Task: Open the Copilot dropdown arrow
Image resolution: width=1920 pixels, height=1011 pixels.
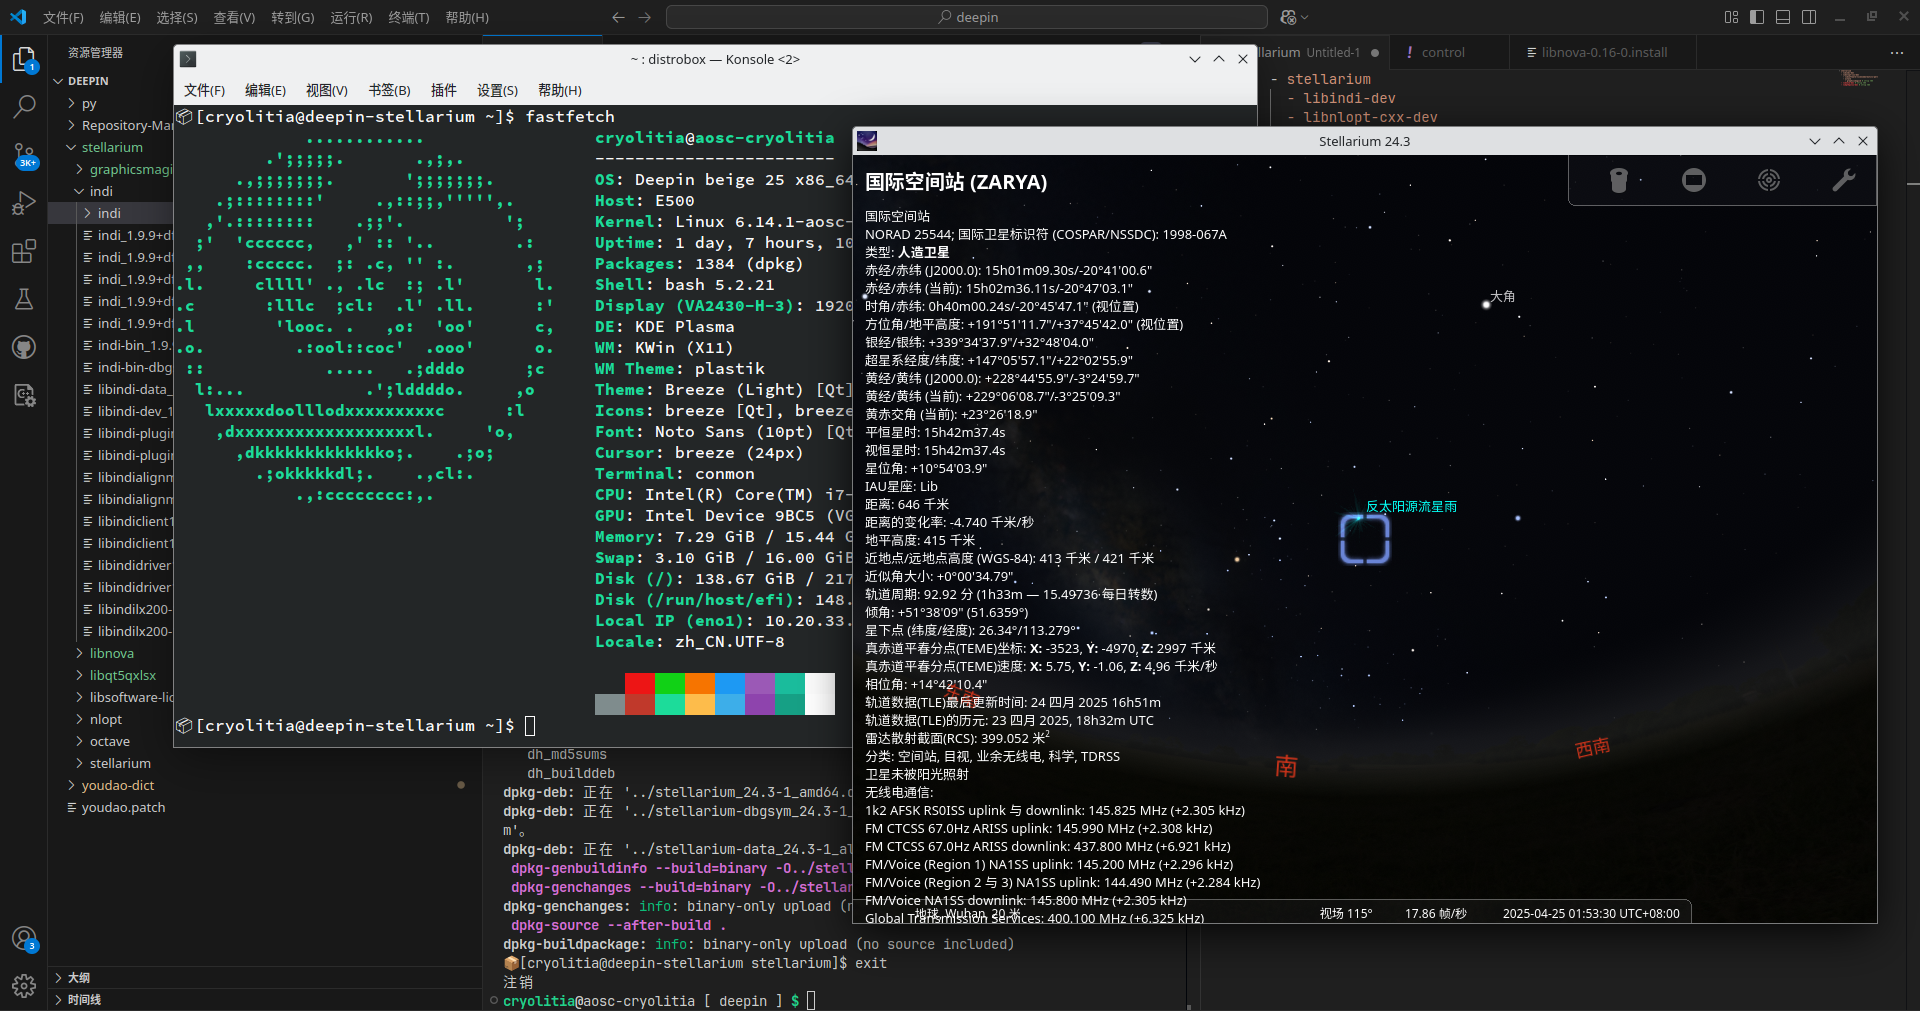Action: pos(1304,17)
